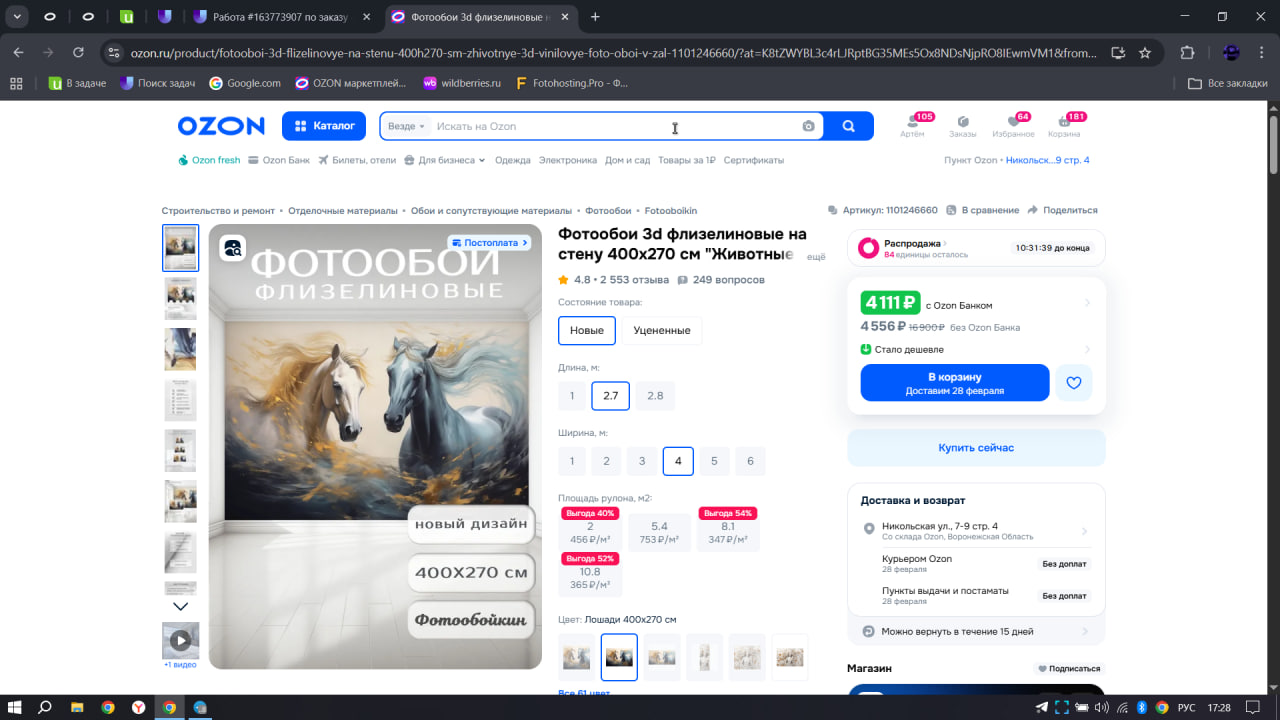Viewport: 1280px width, 720px height.
Task: Add product to В сравнение
Action: point(983,211)
